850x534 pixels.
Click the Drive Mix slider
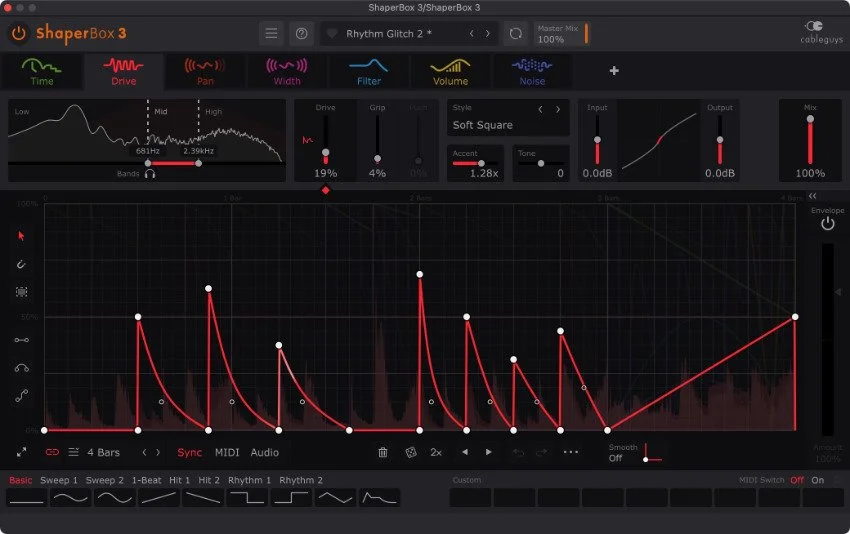pyautogui.click(x=810, y=140)
